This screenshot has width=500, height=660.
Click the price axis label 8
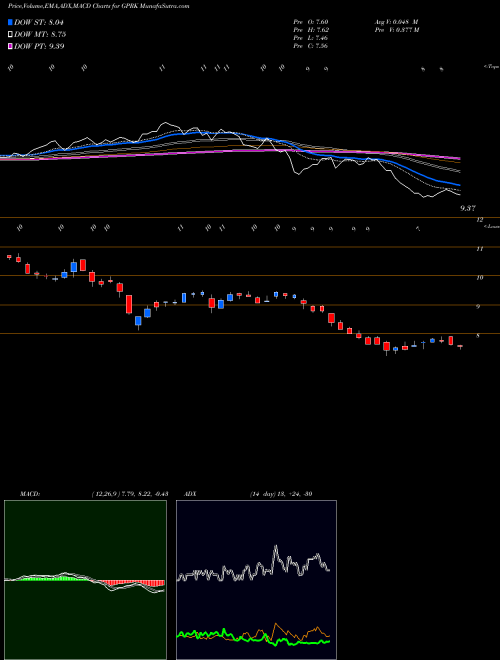pos(478,336)
